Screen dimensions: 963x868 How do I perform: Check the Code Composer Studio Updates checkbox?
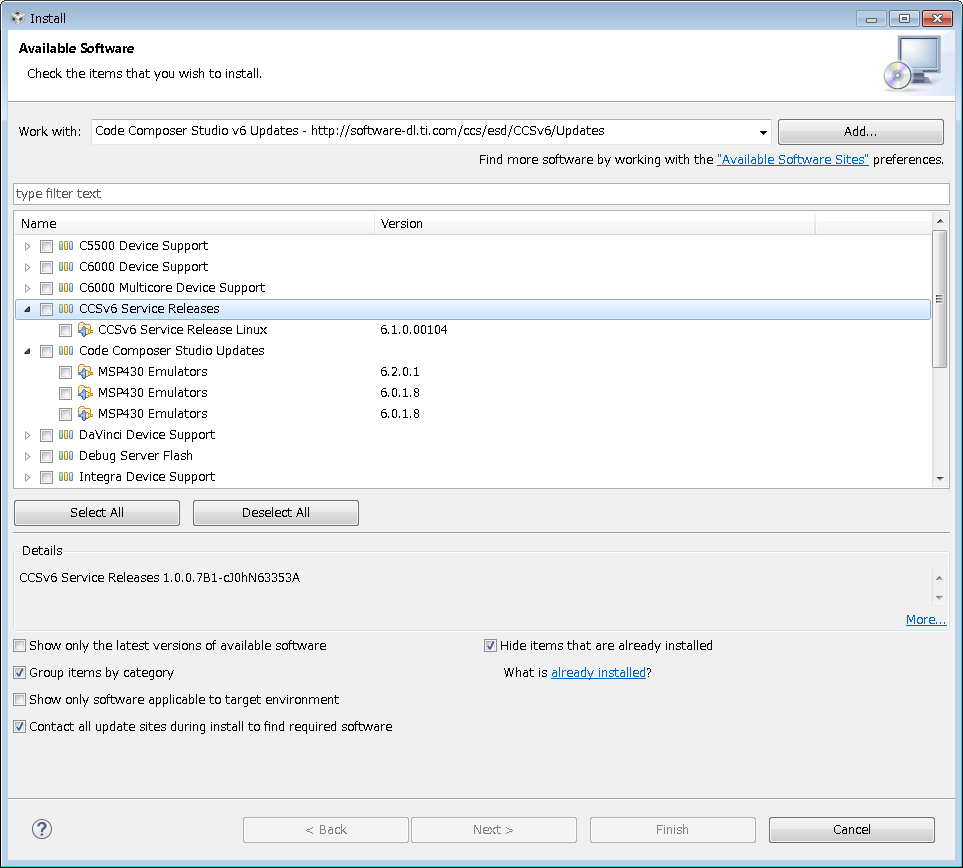(46, 351)
